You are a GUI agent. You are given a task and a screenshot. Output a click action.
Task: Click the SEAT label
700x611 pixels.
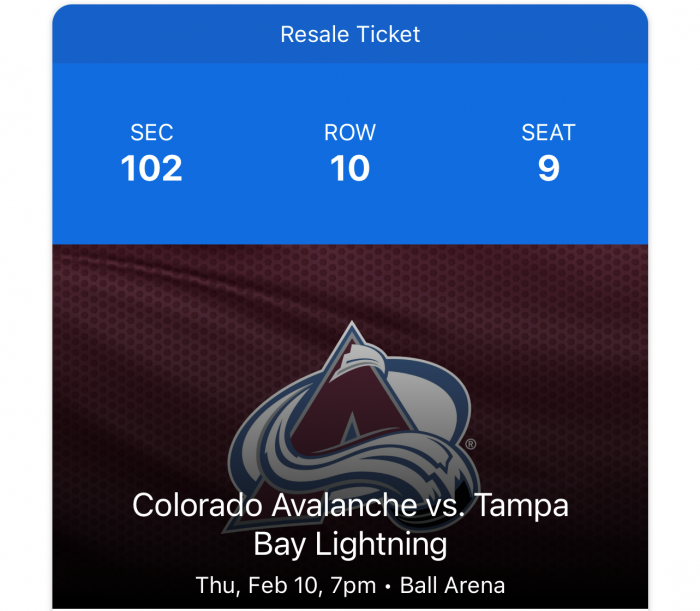pos(548,133)
